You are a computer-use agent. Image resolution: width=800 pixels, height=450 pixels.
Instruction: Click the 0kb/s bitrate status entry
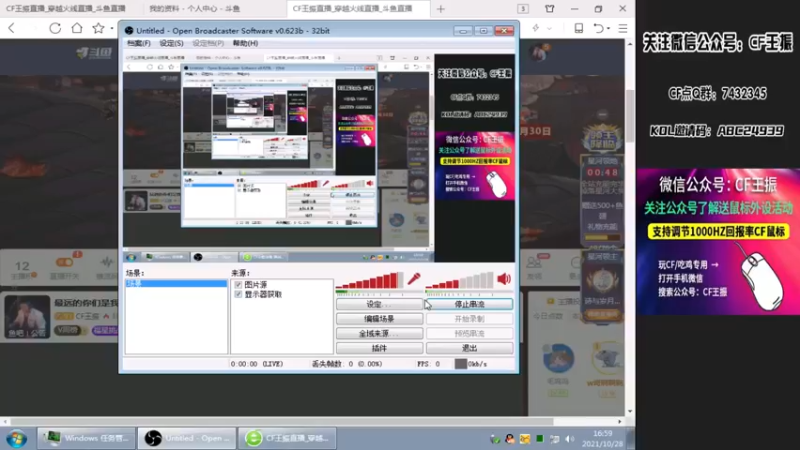(x=471, y=364)
